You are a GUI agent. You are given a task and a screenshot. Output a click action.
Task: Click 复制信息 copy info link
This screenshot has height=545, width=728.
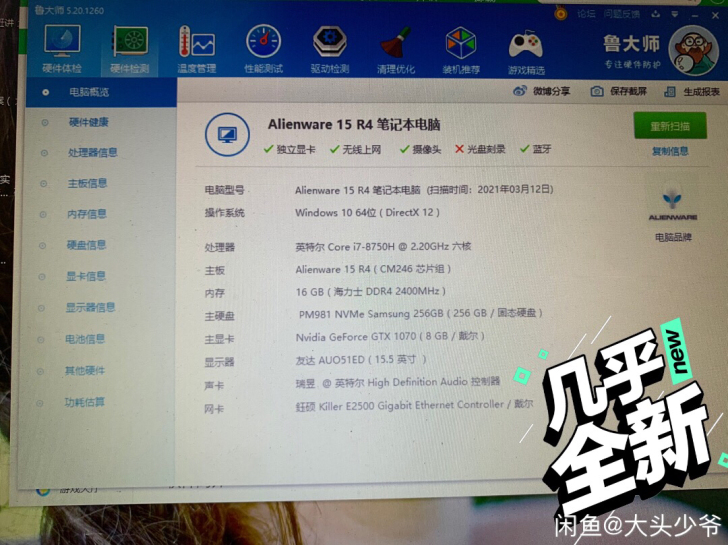click(x=670, y=151)
